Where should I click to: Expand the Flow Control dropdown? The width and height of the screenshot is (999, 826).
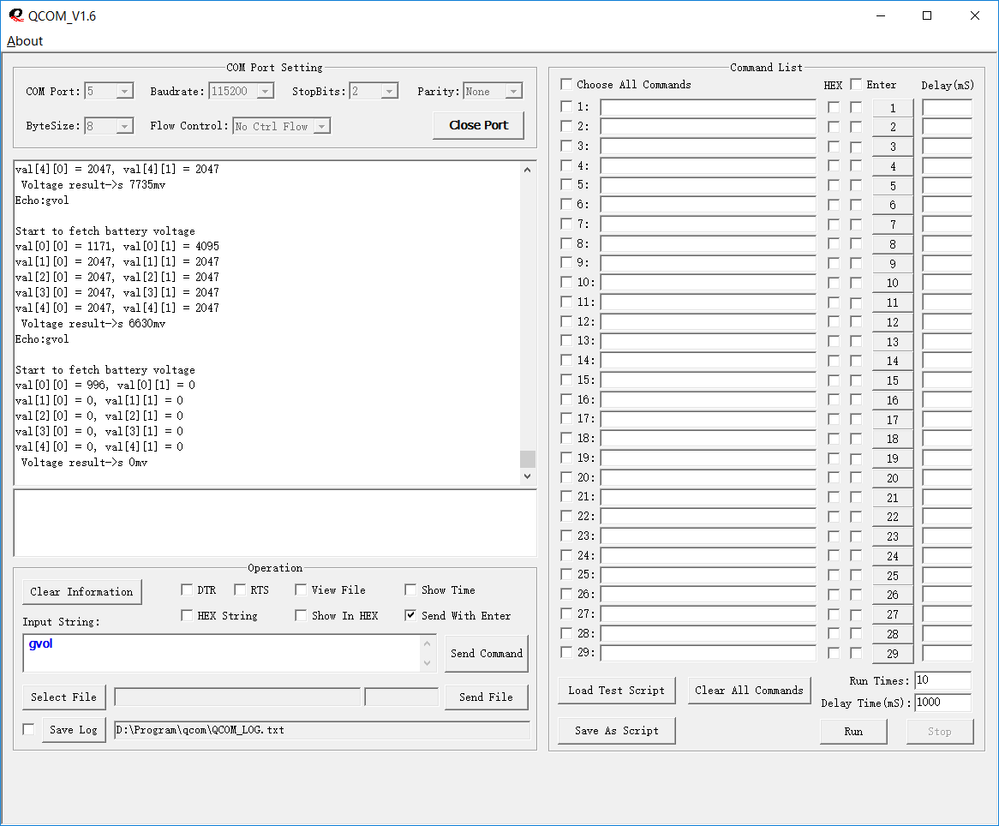click(x=322, y=126)
